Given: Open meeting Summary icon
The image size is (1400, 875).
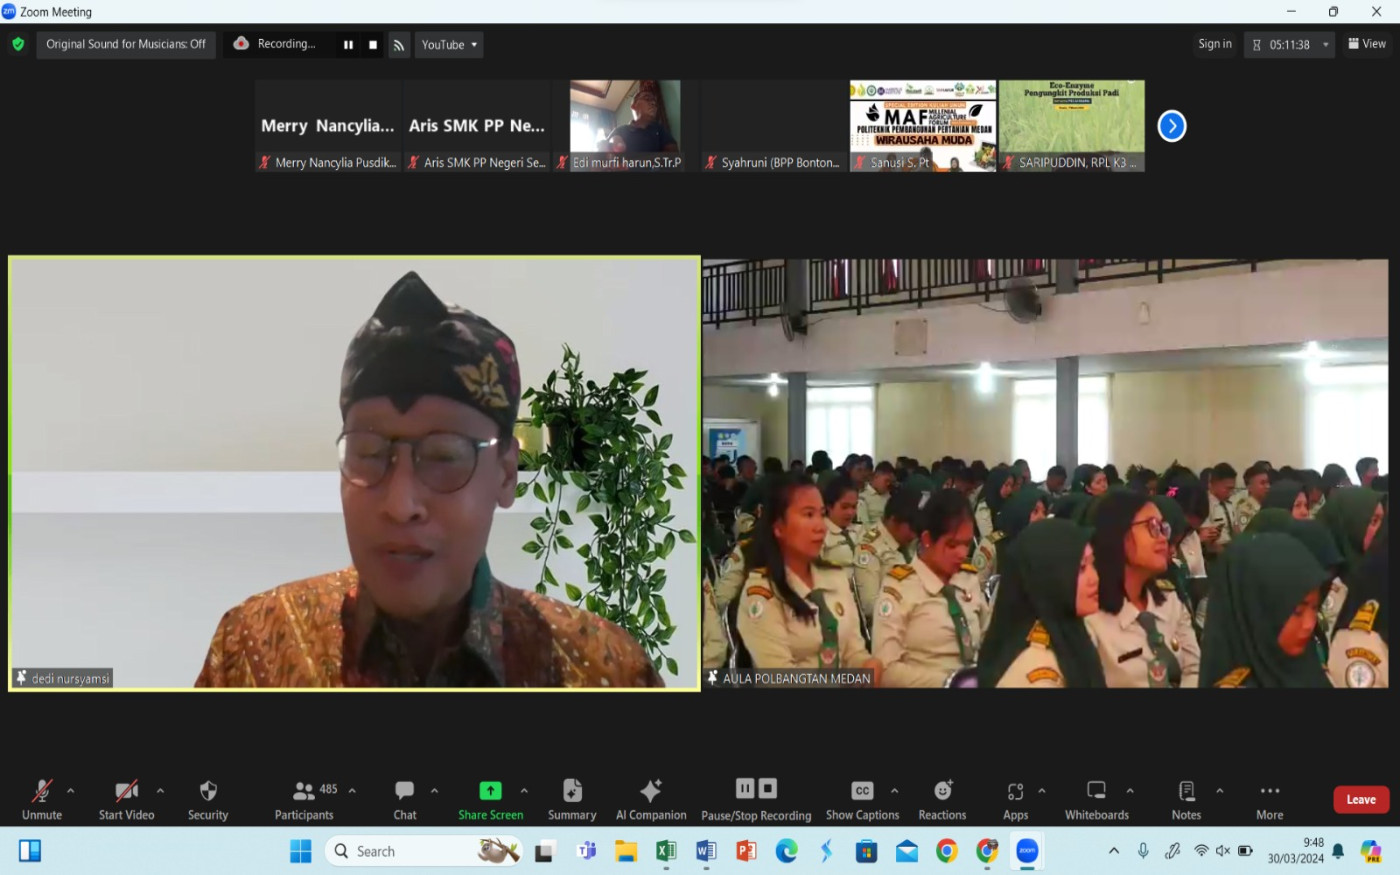Looking at the screenshot, I should tap(572, 792).
